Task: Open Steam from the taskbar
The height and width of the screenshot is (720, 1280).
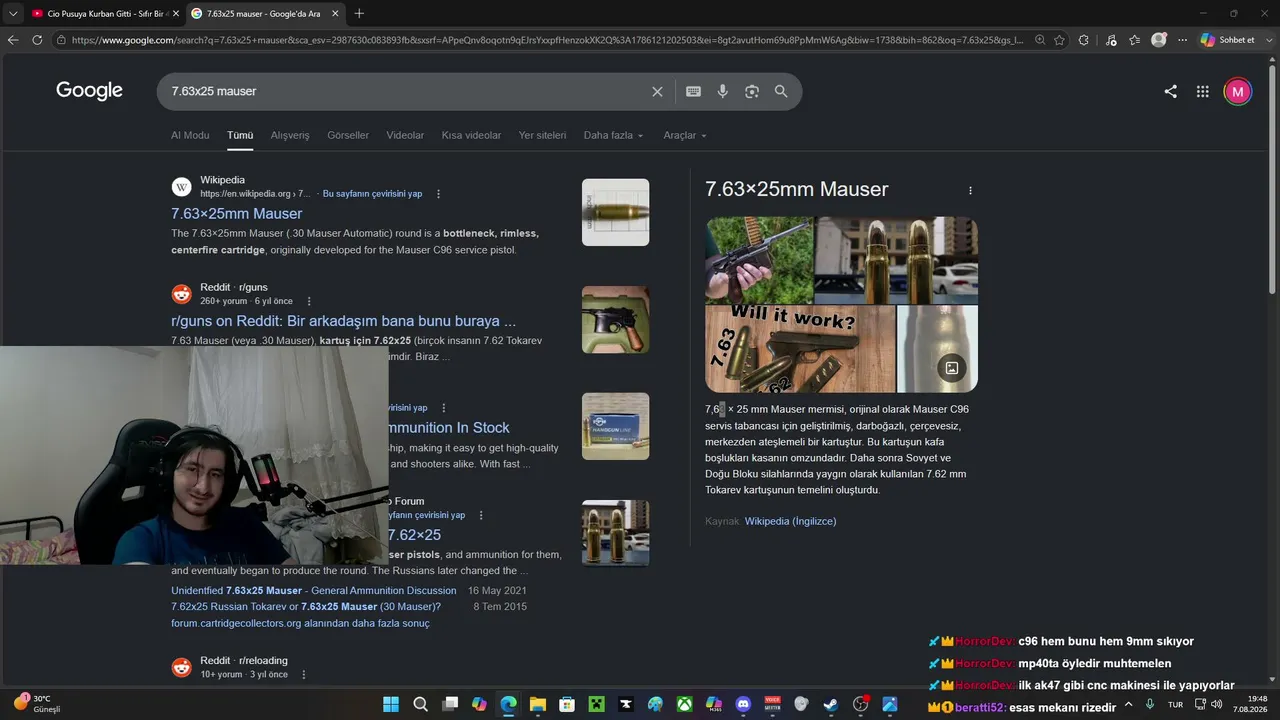Action: pyautogui.click(x=831, y=704)
